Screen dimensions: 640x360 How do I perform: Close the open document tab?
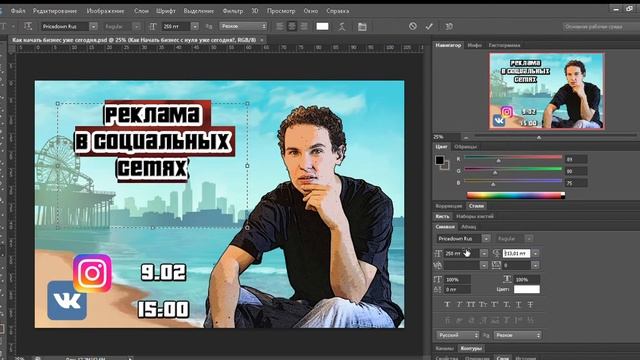coord(262,40)
